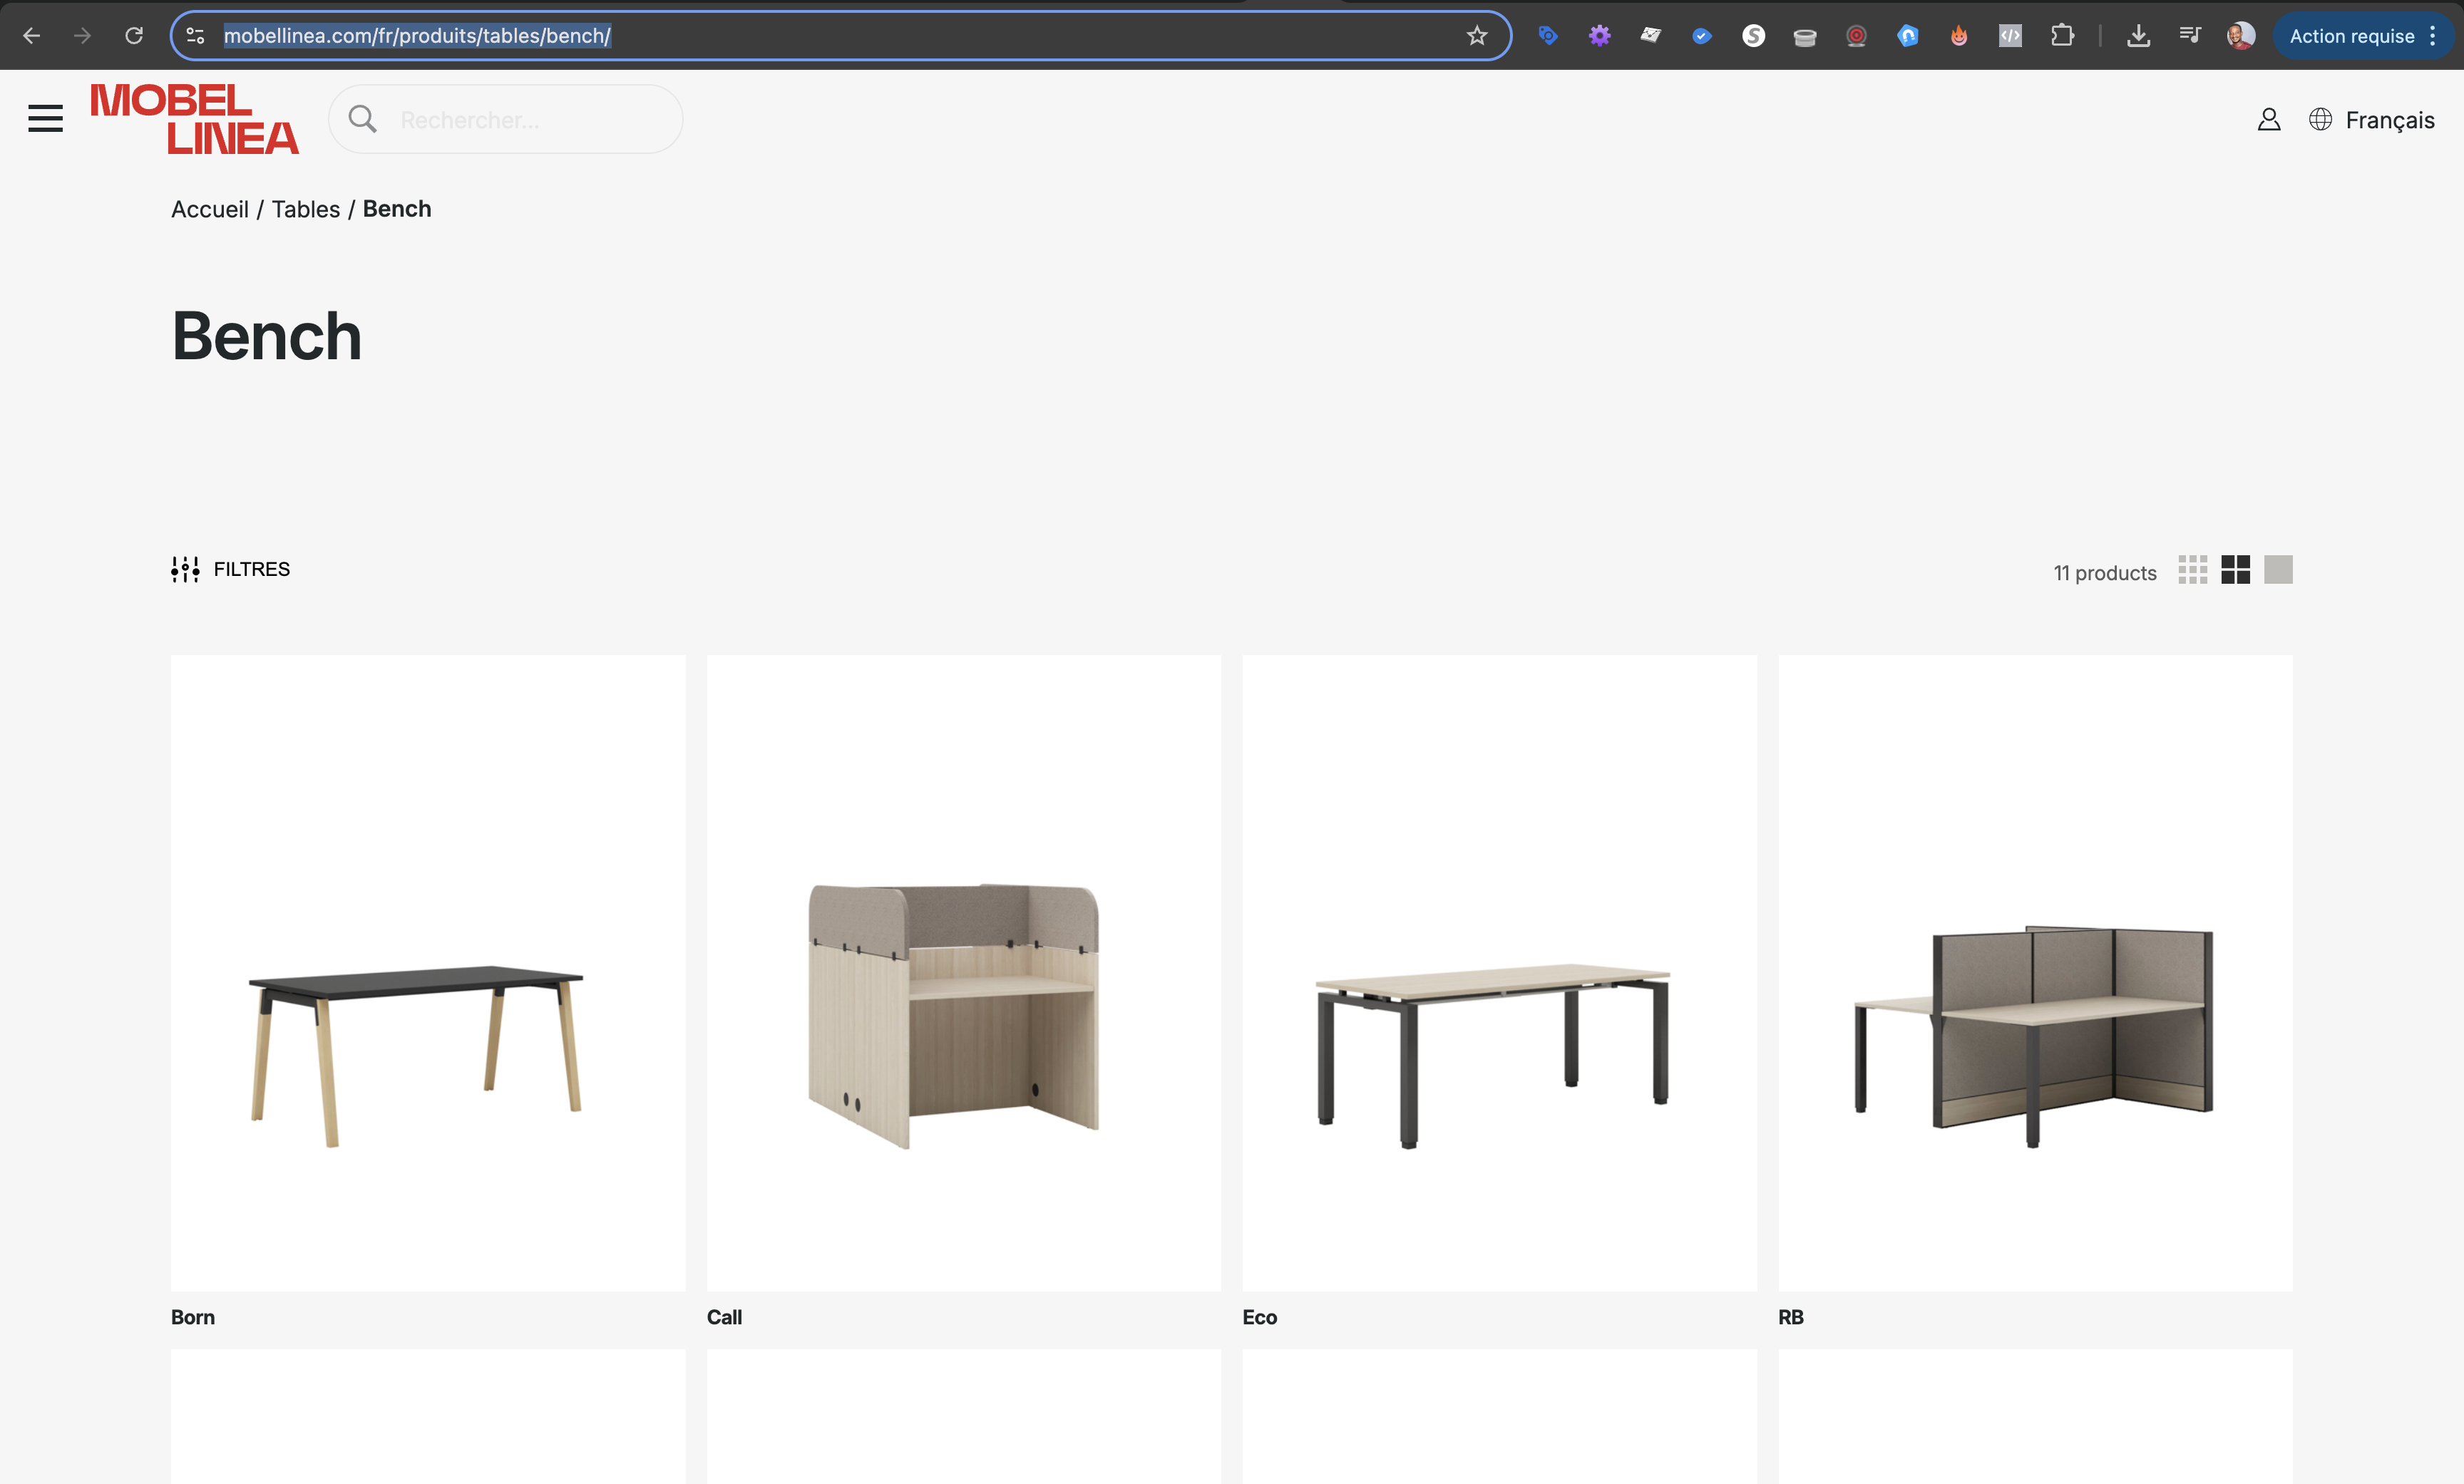This screenshot has height=1484, width=2464.
Task: Navigate to Tables breadcrumb link
Action: (306, 209)
